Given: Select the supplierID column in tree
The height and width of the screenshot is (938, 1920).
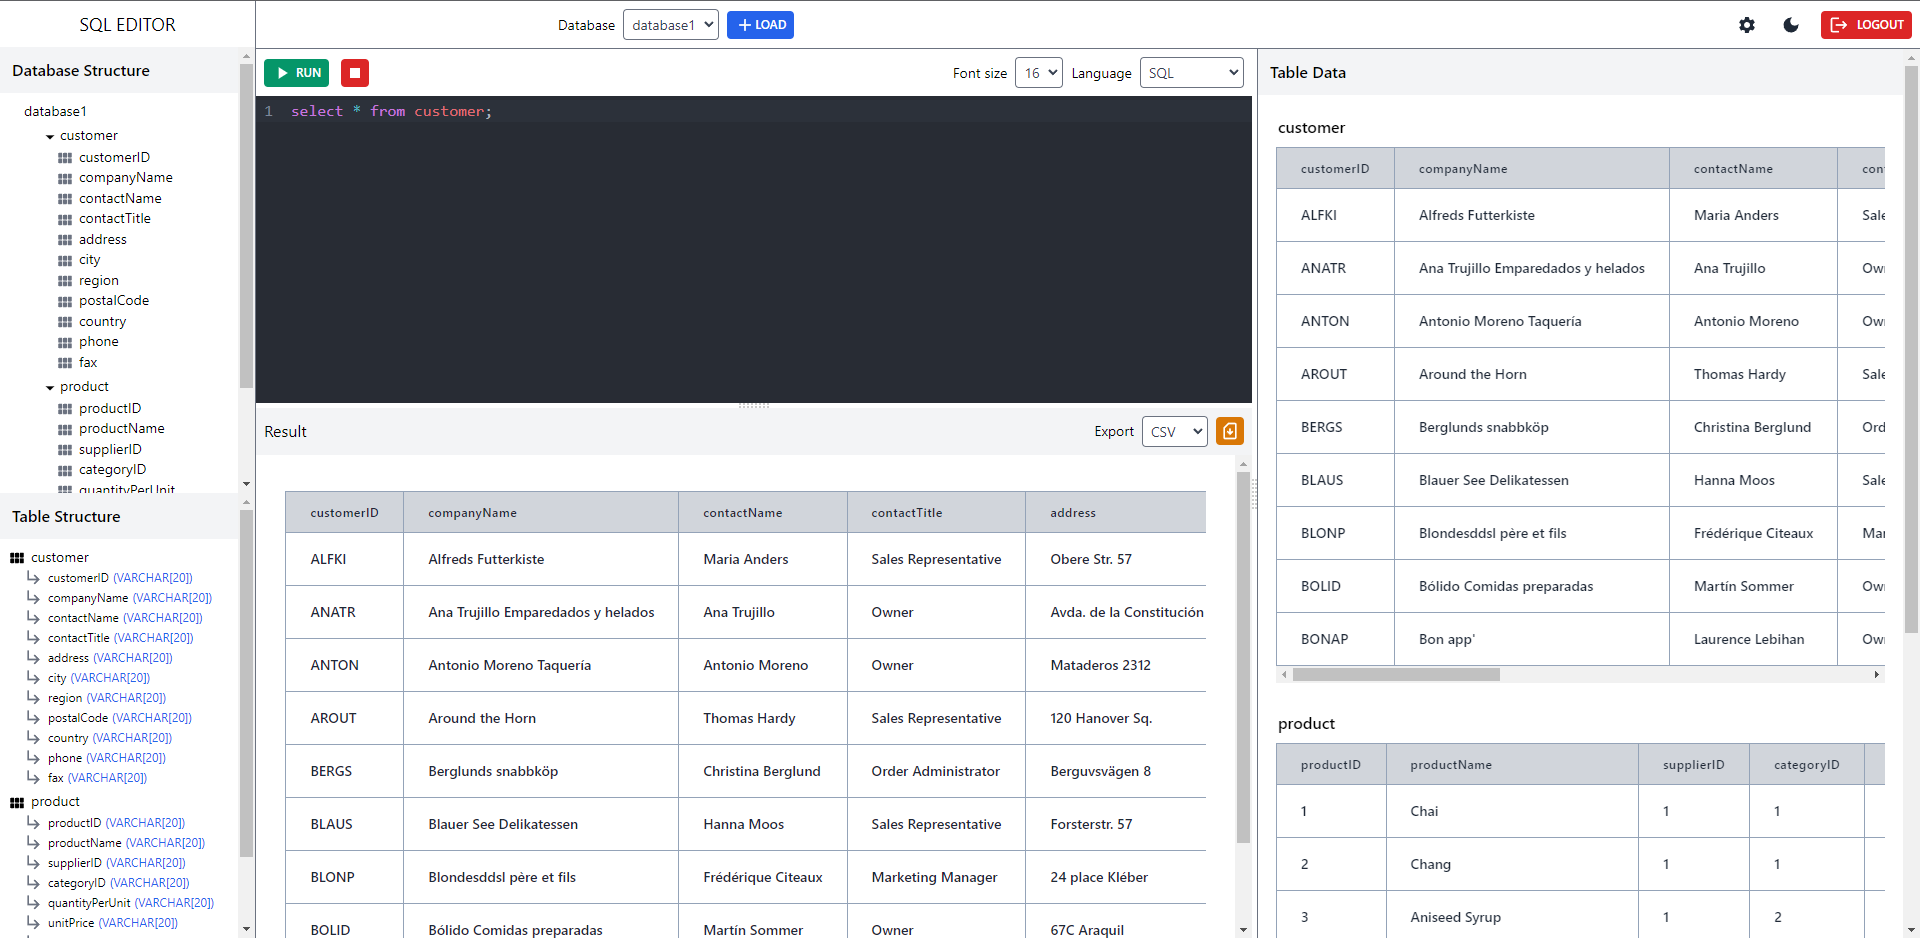Looking at the screenshot, I should (110, 450).
